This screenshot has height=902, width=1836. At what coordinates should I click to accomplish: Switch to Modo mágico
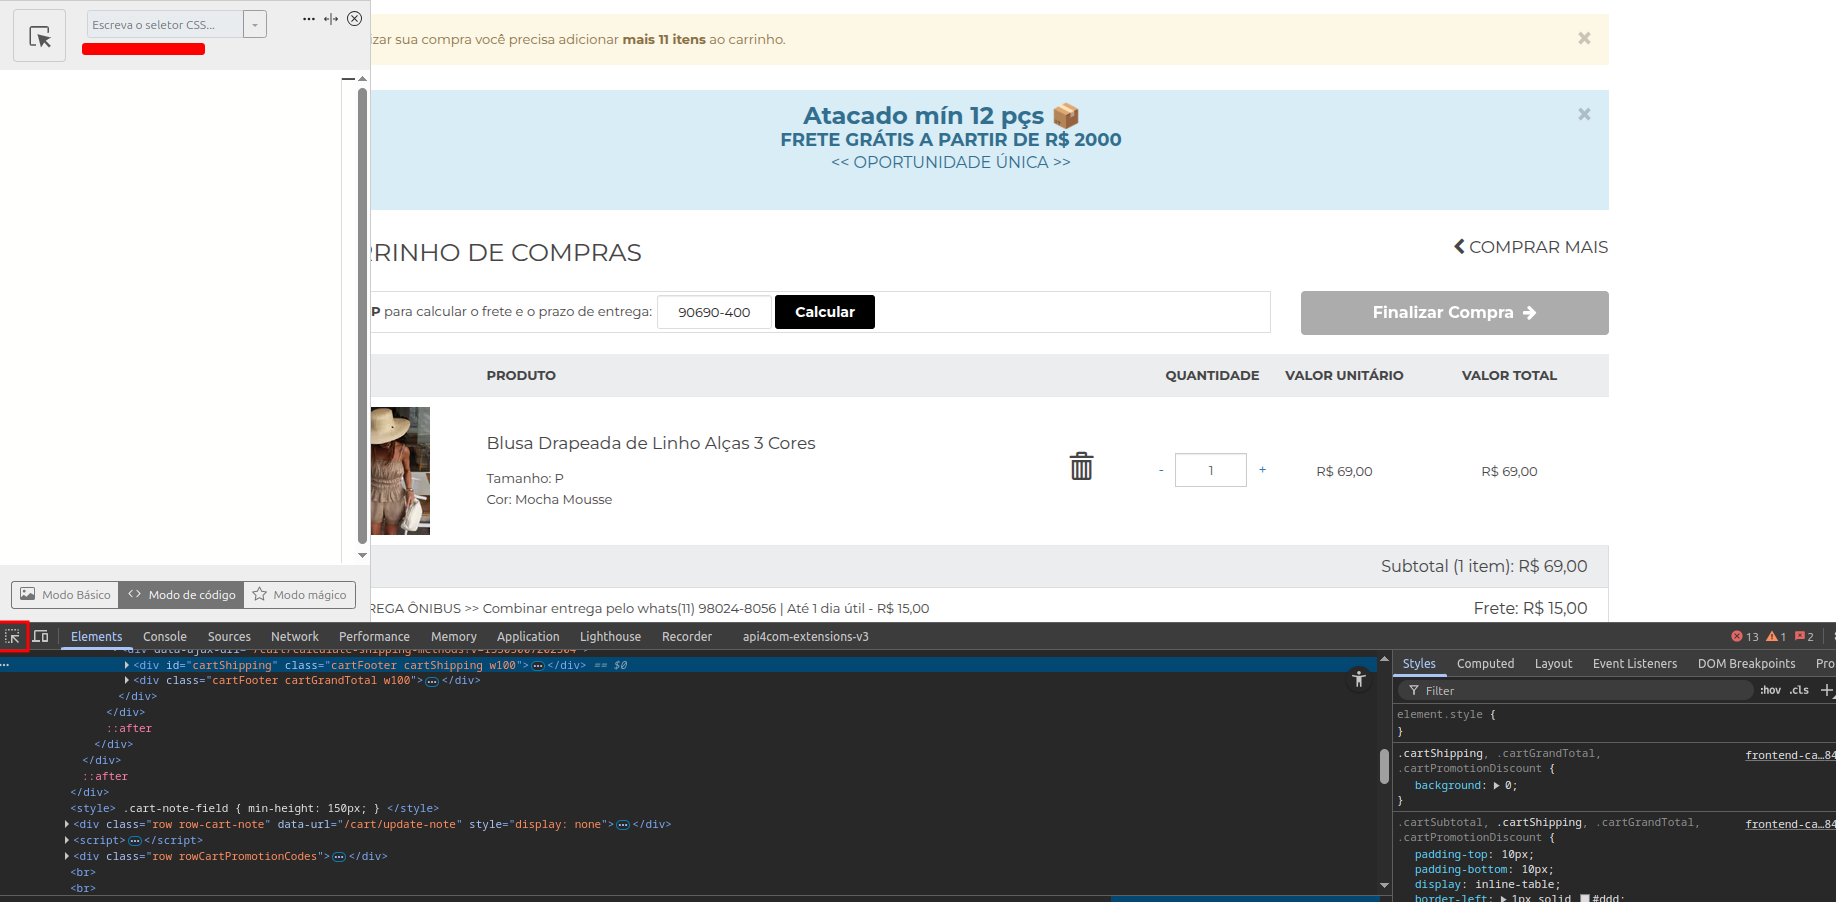click(300, 595)
